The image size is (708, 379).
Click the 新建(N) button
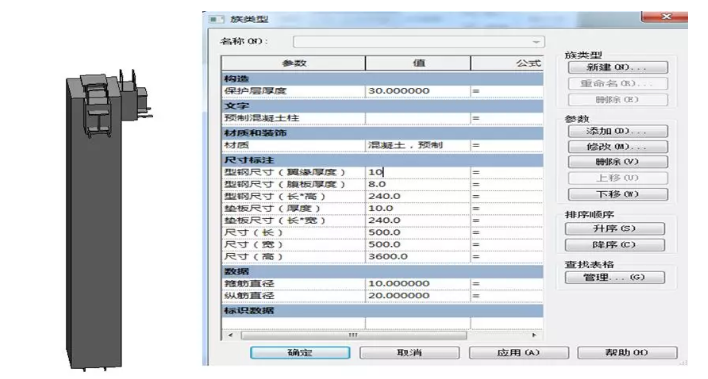click(x=618, y=68)
